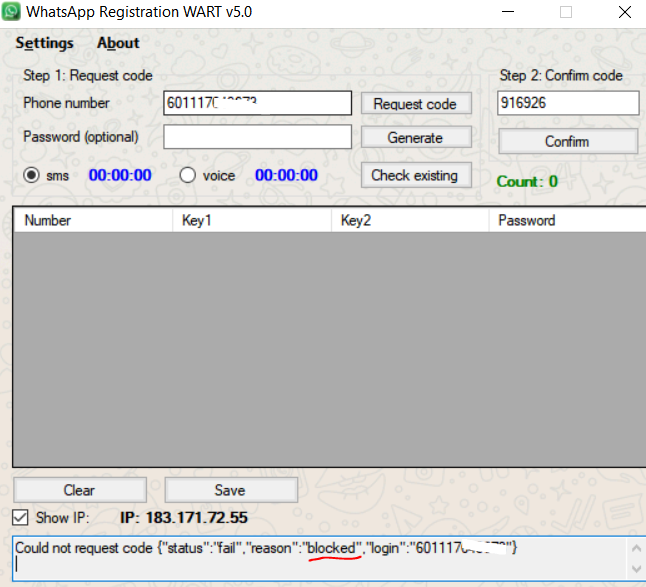Viewport: 646px width, 587px height.
Task: Click the Phone number input field
Action: point(257,103)
